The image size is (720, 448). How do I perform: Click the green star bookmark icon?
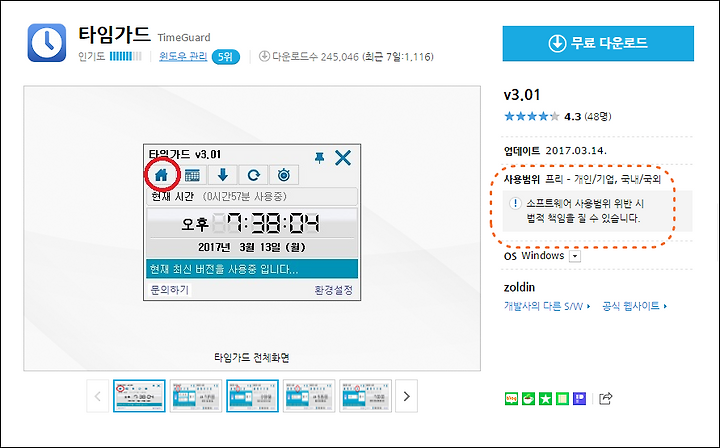tap(546, 398)
